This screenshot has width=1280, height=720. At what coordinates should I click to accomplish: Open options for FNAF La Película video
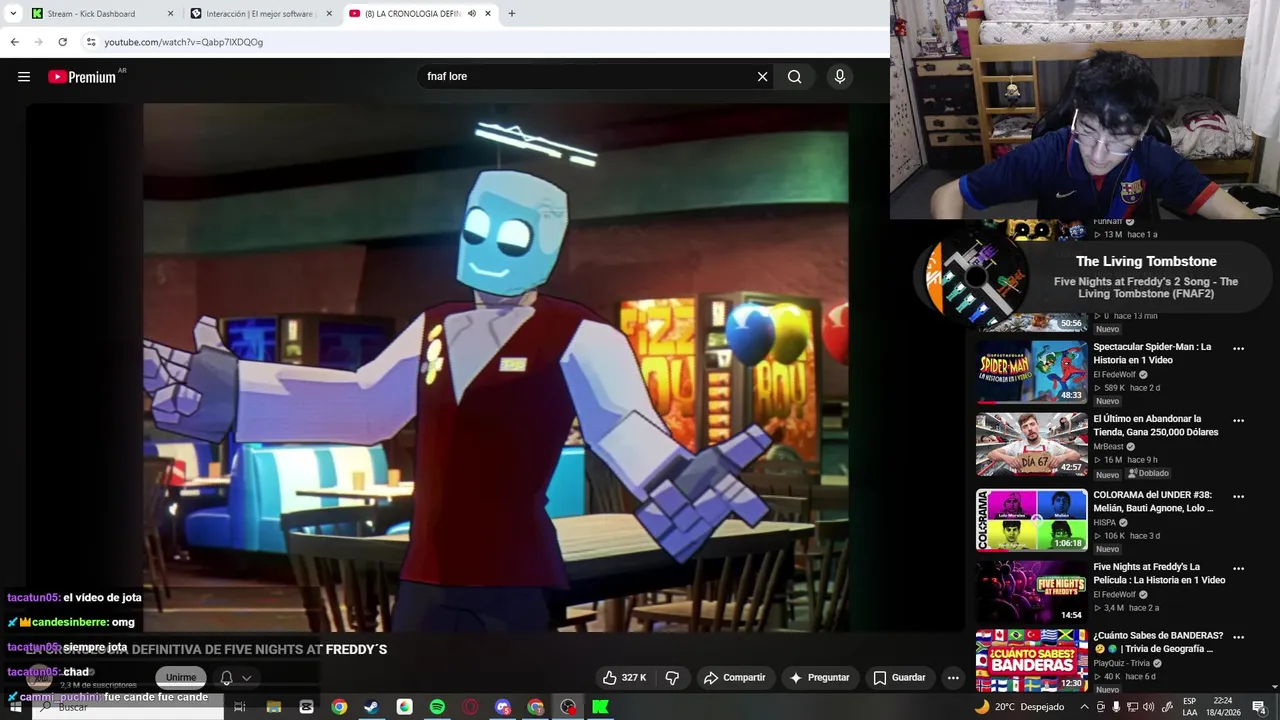(1238, 568)
